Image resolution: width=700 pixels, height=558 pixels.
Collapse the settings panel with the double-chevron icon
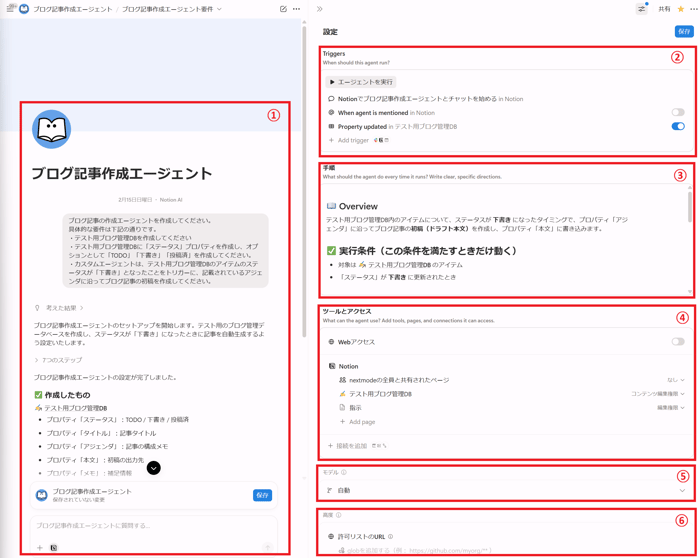[x=320, y=9]
